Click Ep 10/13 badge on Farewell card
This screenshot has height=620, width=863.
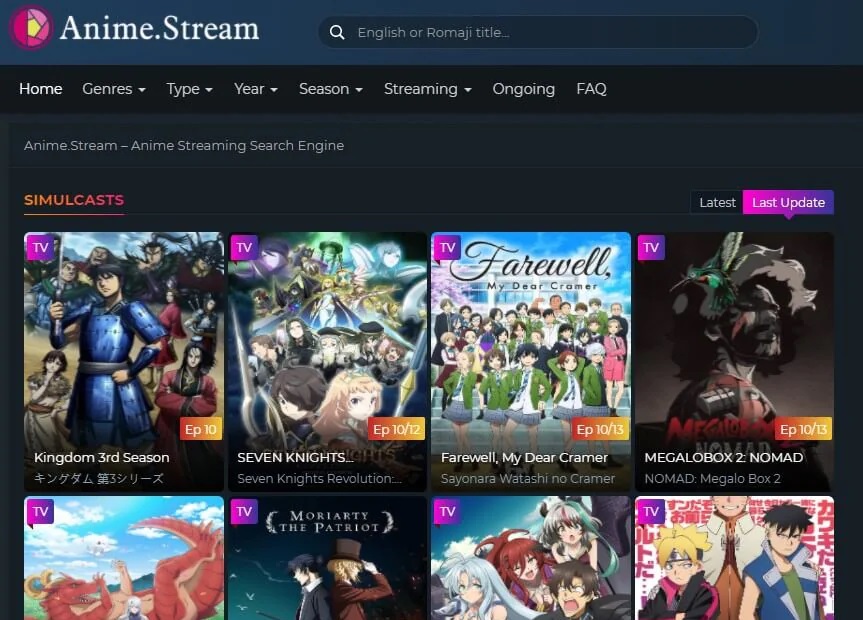(x=600, y=429)
